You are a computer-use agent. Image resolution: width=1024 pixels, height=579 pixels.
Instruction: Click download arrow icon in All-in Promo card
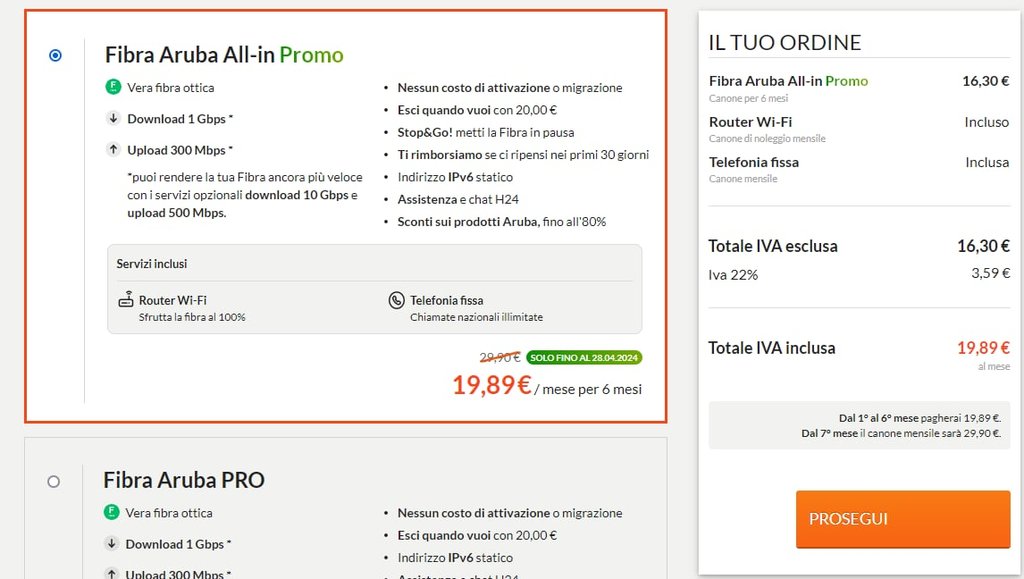tap(113, 118)
